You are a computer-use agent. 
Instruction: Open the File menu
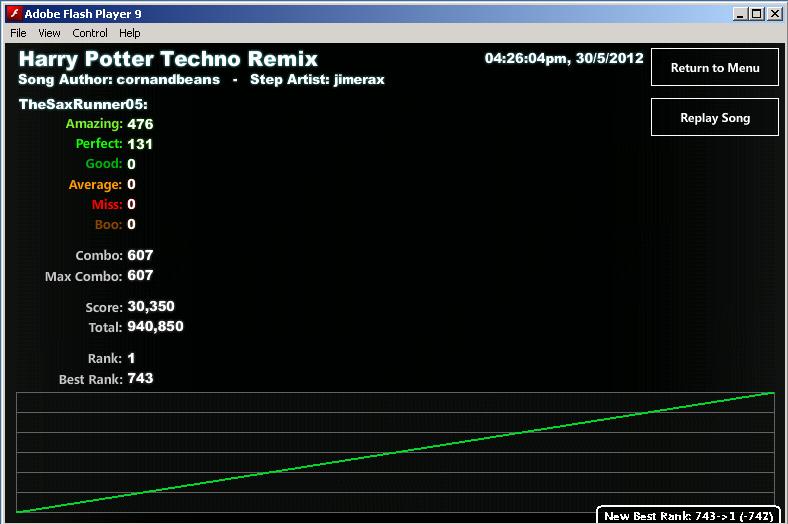pyautogui.click(x=18, y=33)
